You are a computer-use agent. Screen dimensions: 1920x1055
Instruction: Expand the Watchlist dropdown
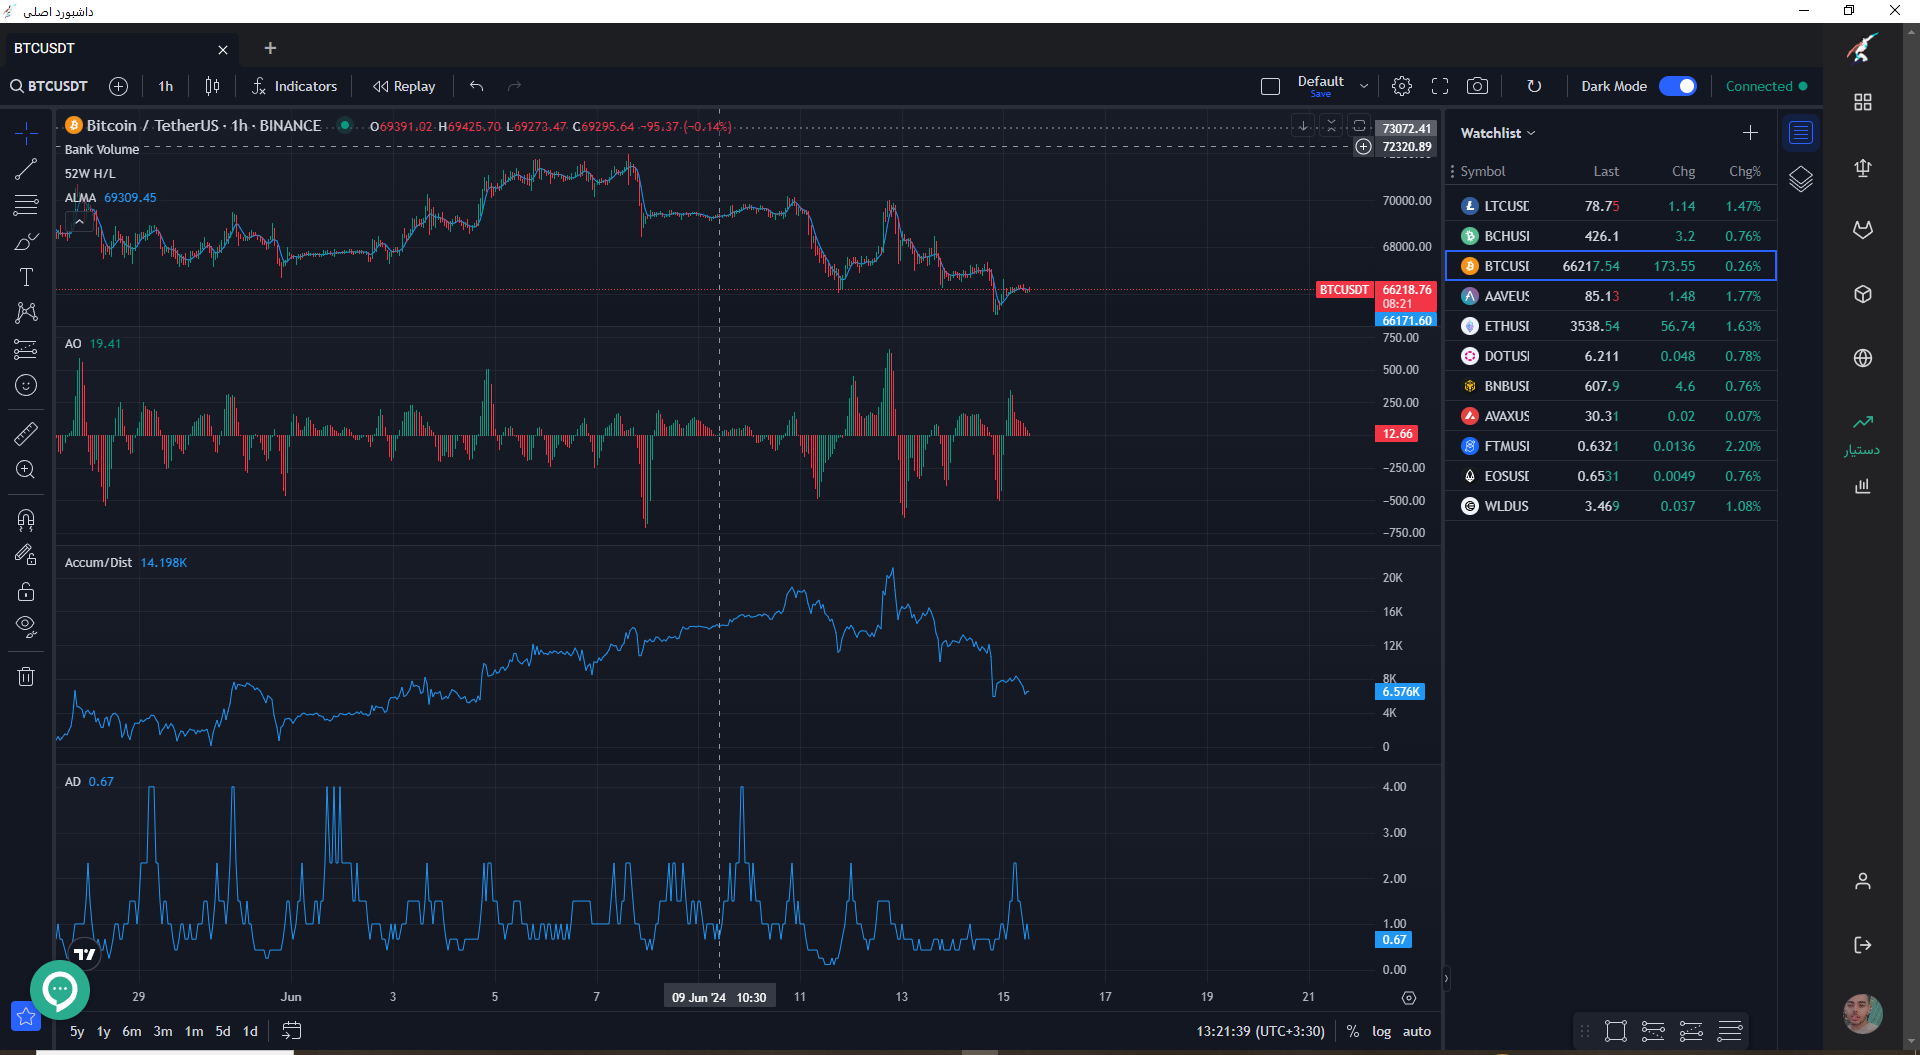click(1497, 133)
